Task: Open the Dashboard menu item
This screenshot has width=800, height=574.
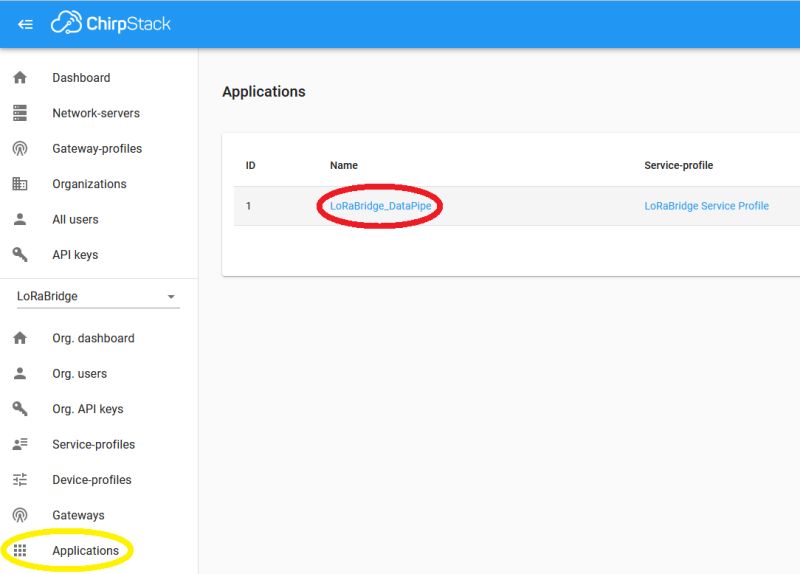Action: pos(81,78)
